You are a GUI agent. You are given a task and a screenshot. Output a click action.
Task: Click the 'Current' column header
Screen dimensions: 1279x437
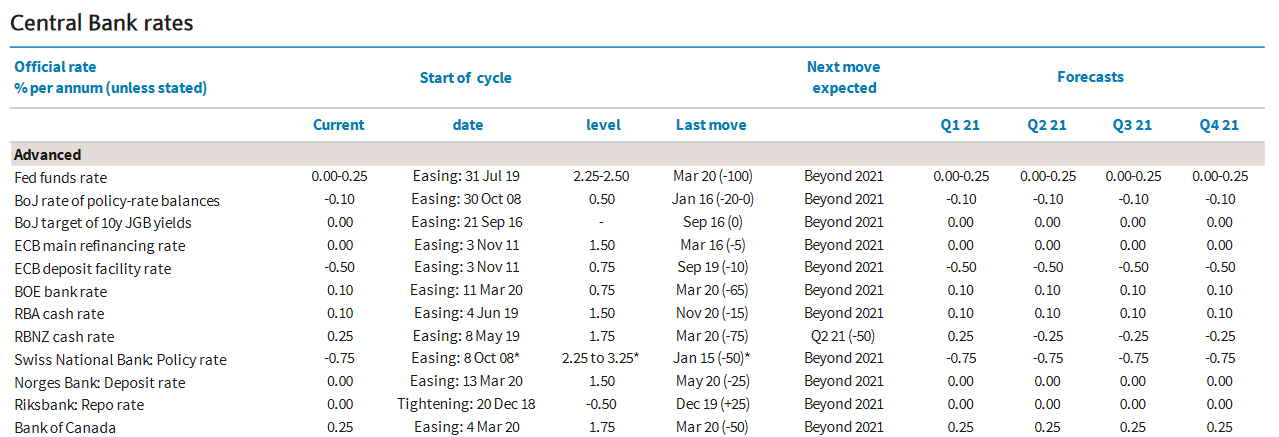339,125
